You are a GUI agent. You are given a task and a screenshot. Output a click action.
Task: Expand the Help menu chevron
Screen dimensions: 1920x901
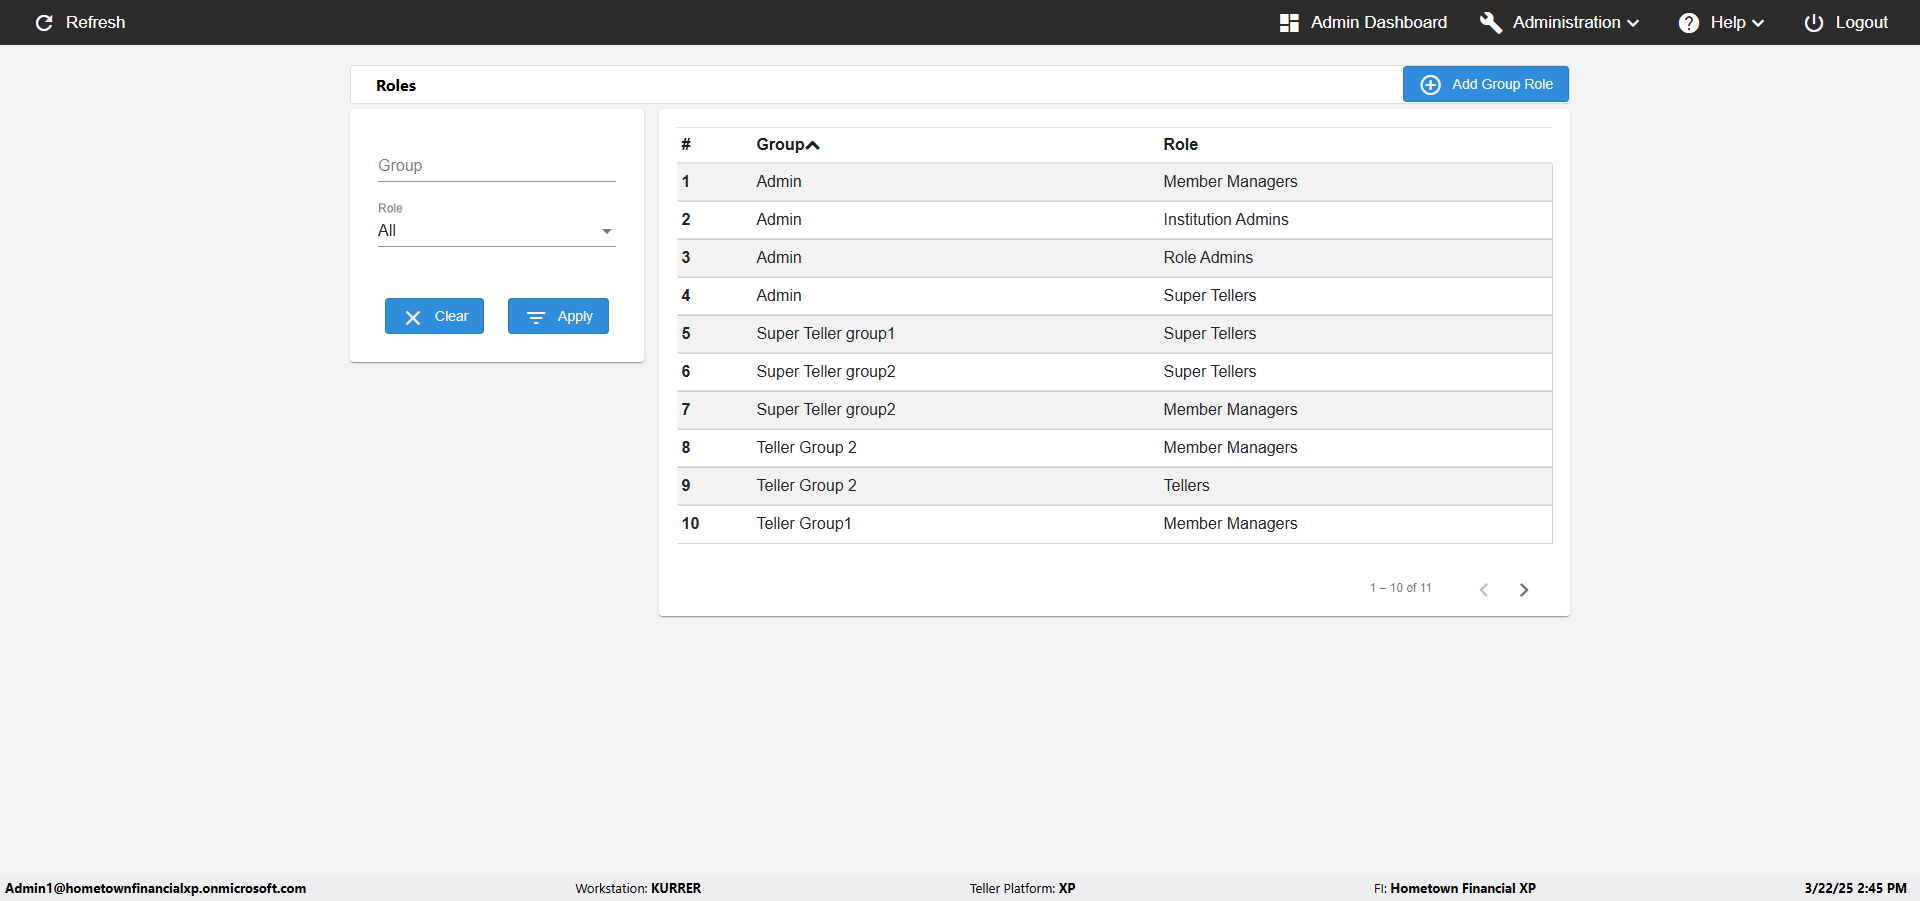click(1758, 23)
